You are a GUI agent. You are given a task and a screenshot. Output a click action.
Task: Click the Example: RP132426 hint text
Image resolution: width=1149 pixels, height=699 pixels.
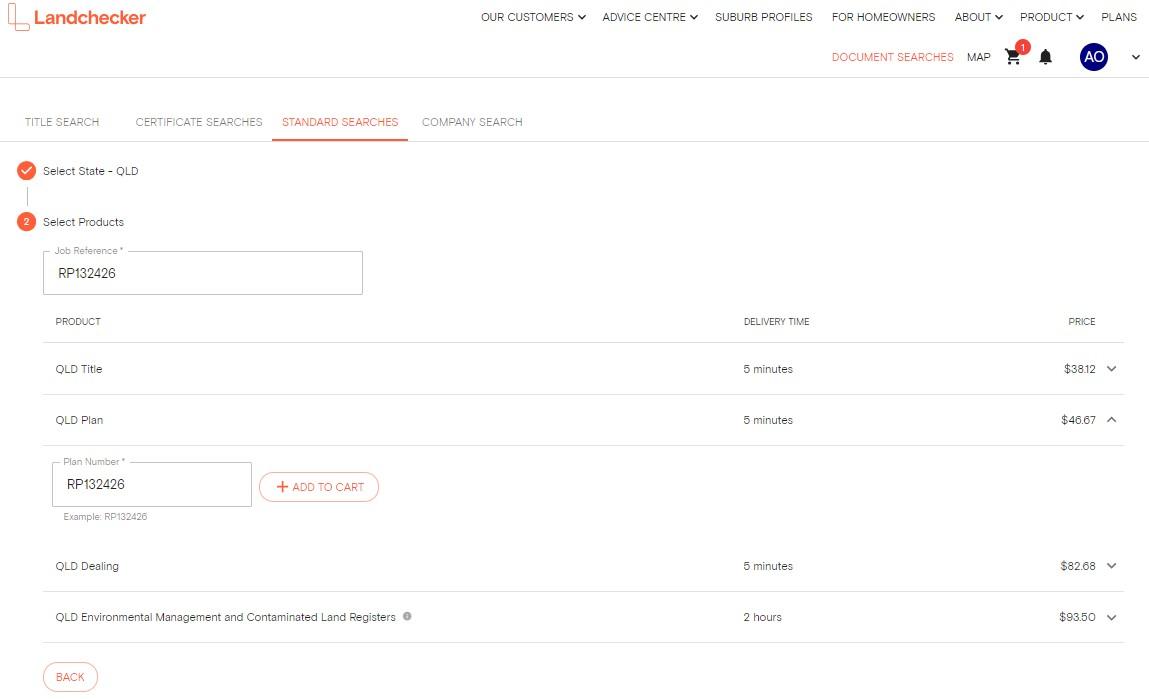point(105,517)
